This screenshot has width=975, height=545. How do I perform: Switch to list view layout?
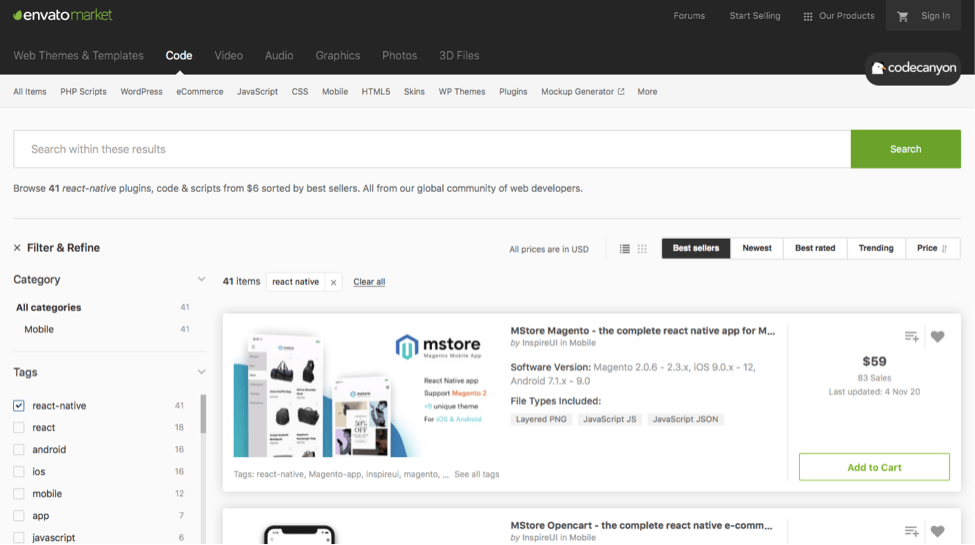click(x=624, y=249)
